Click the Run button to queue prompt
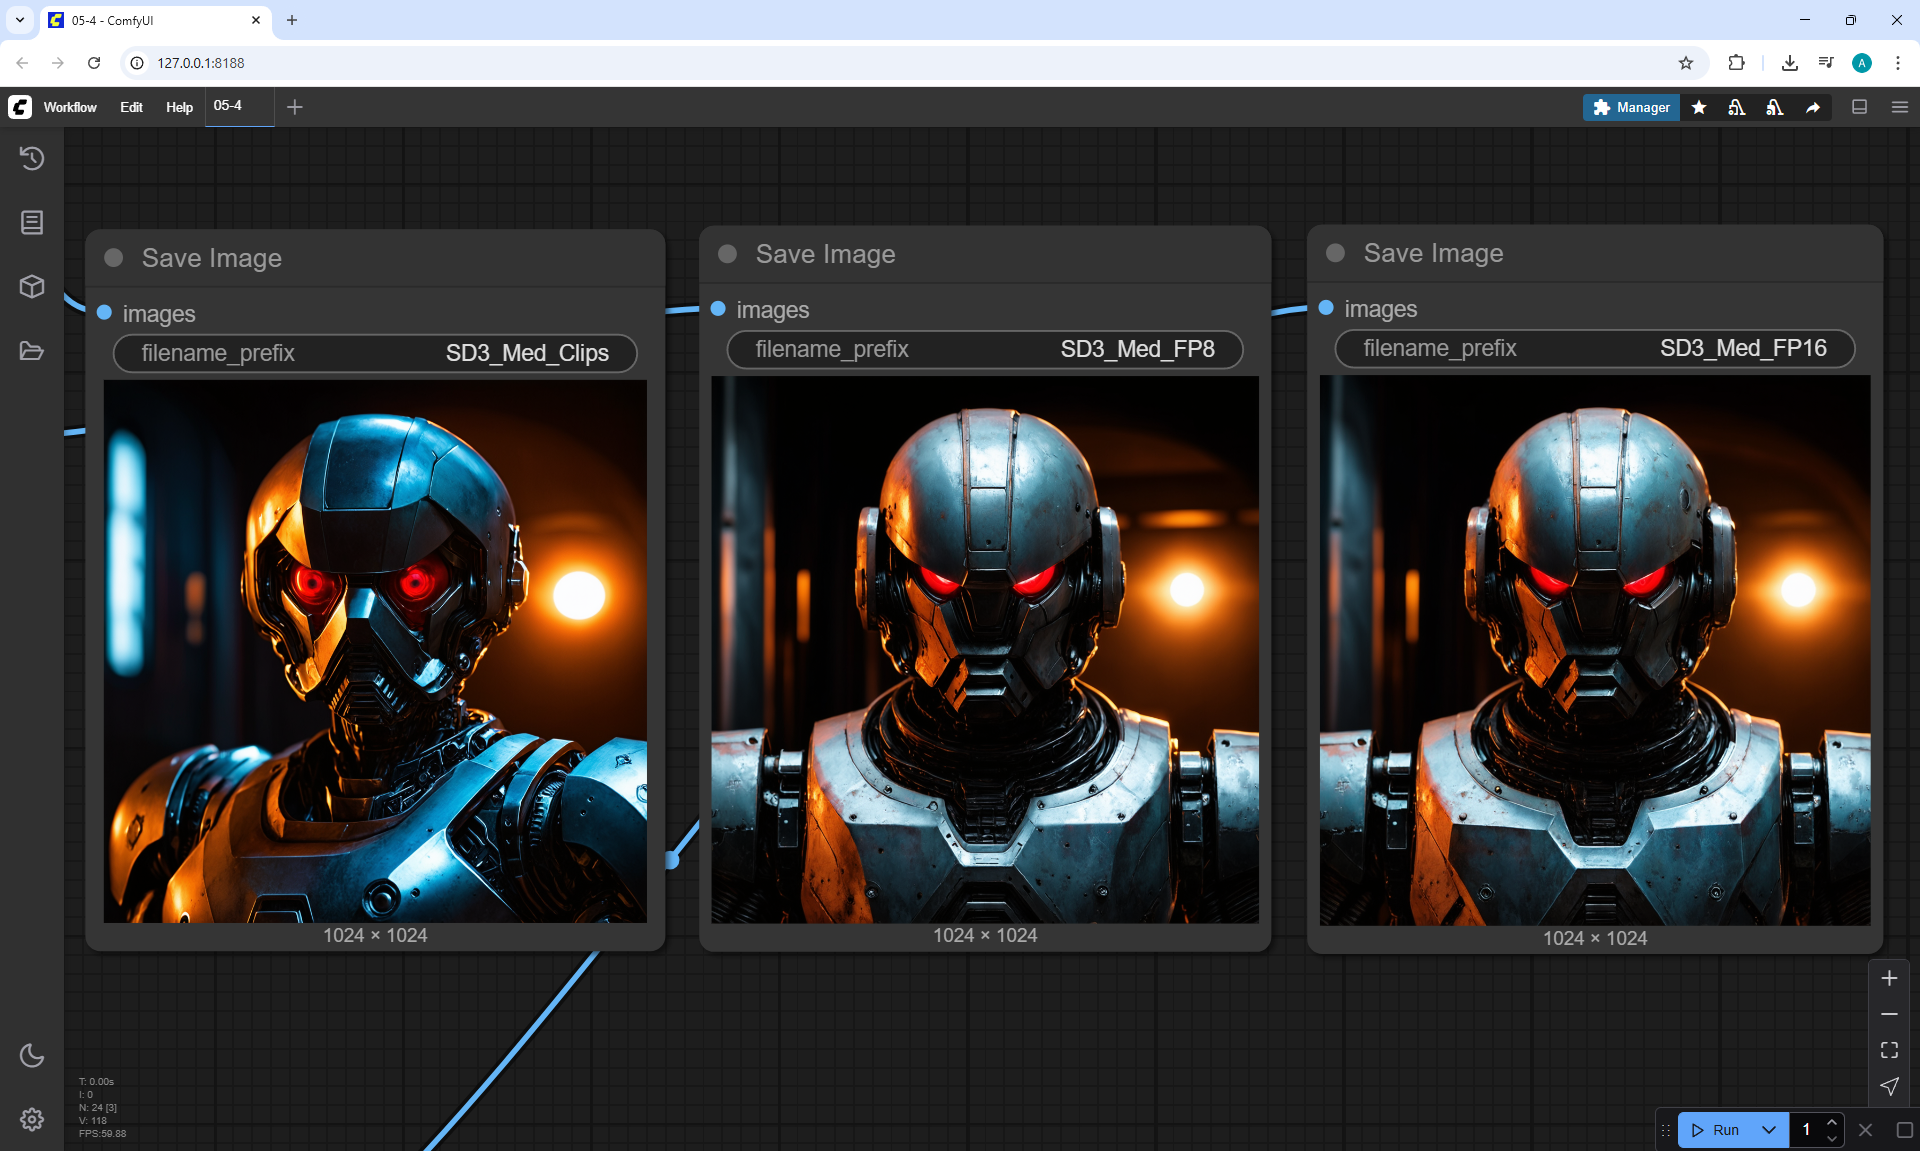The height and width of the screenshot is (1151, 1920). 1716,1130
